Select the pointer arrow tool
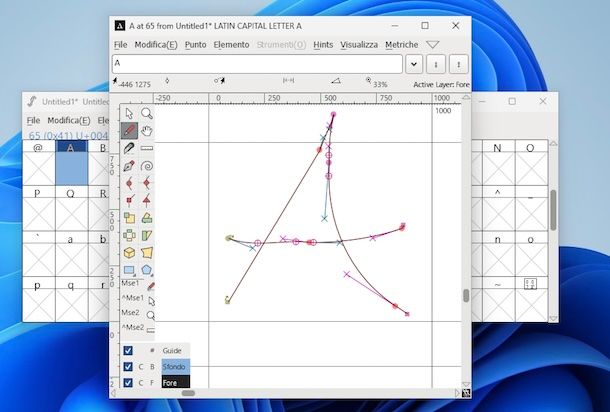 [x=129, y=114]
